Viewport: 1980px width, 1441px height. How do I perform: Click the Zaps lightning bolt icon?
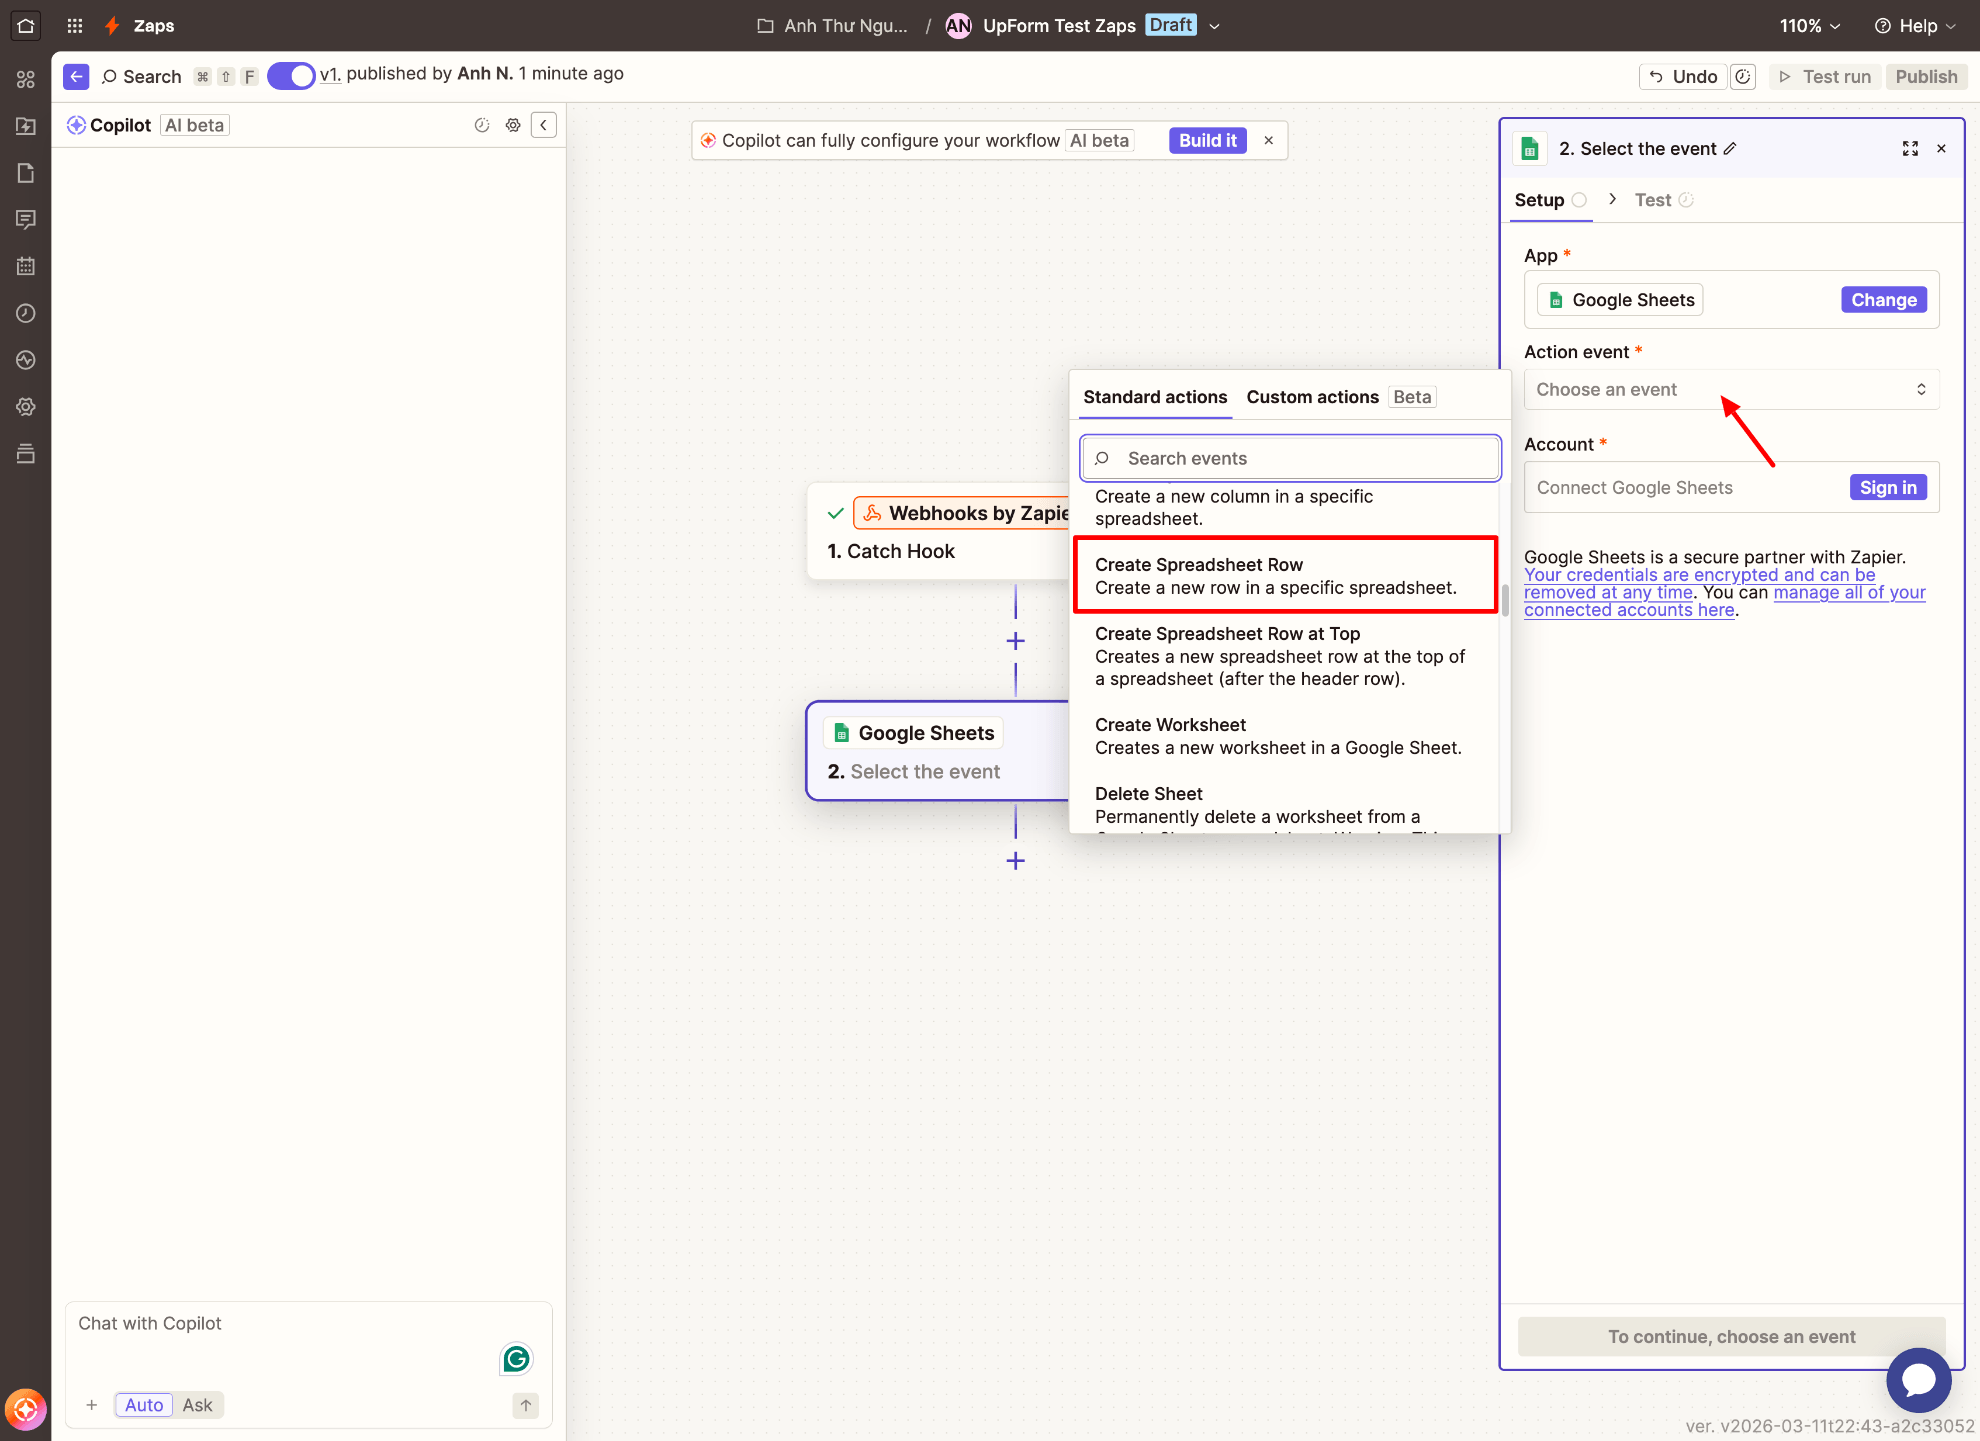point(113,26)
